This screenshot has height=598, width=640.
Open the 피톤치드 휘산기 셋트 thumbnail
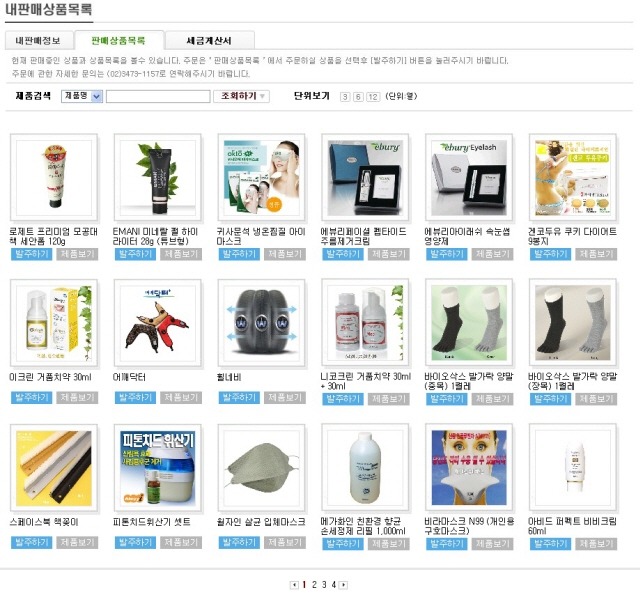(x=158, y=468)
